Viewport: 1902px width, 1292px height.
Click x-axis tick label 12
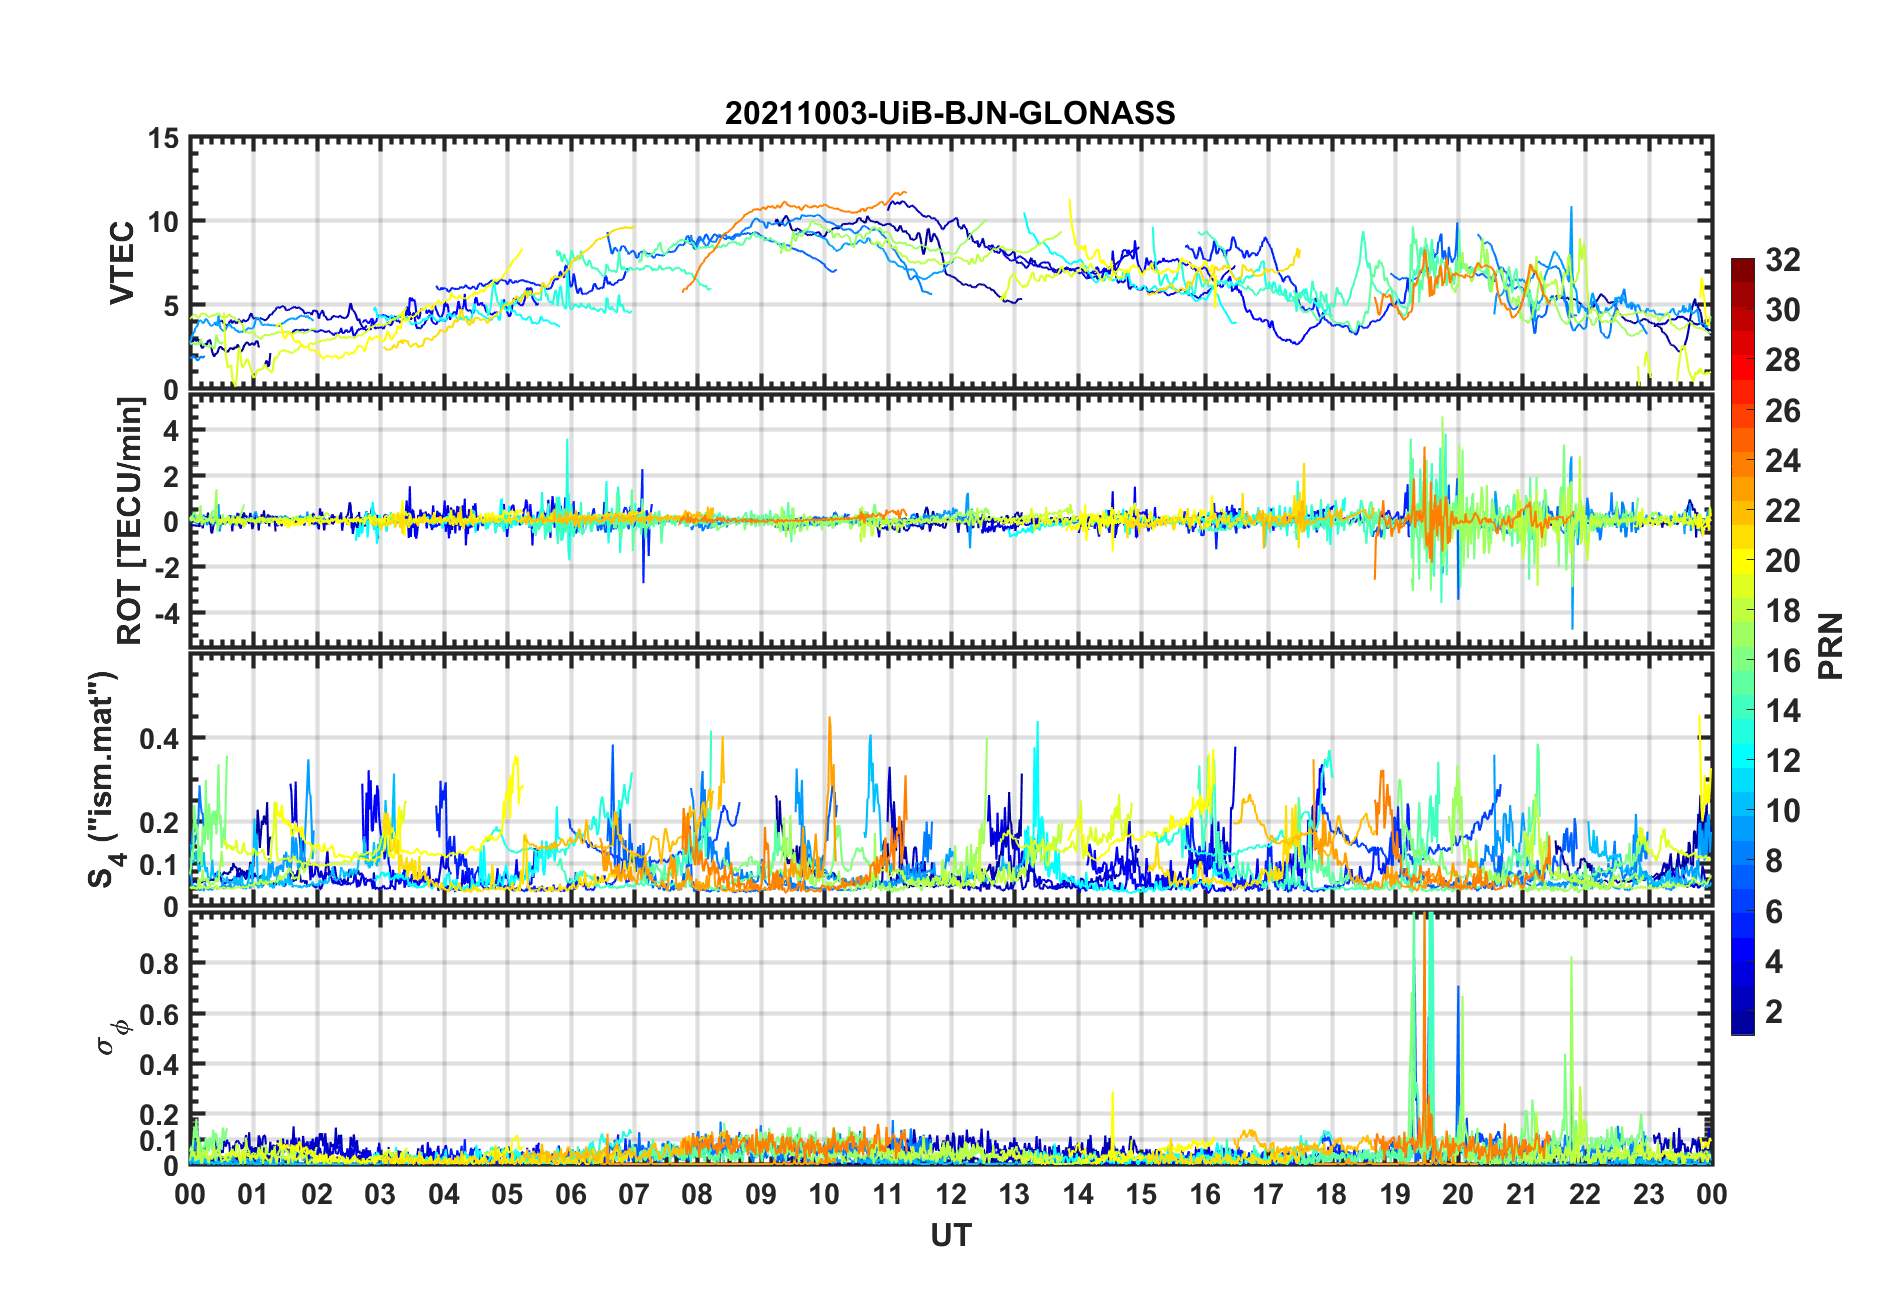tap(951, 1195)
